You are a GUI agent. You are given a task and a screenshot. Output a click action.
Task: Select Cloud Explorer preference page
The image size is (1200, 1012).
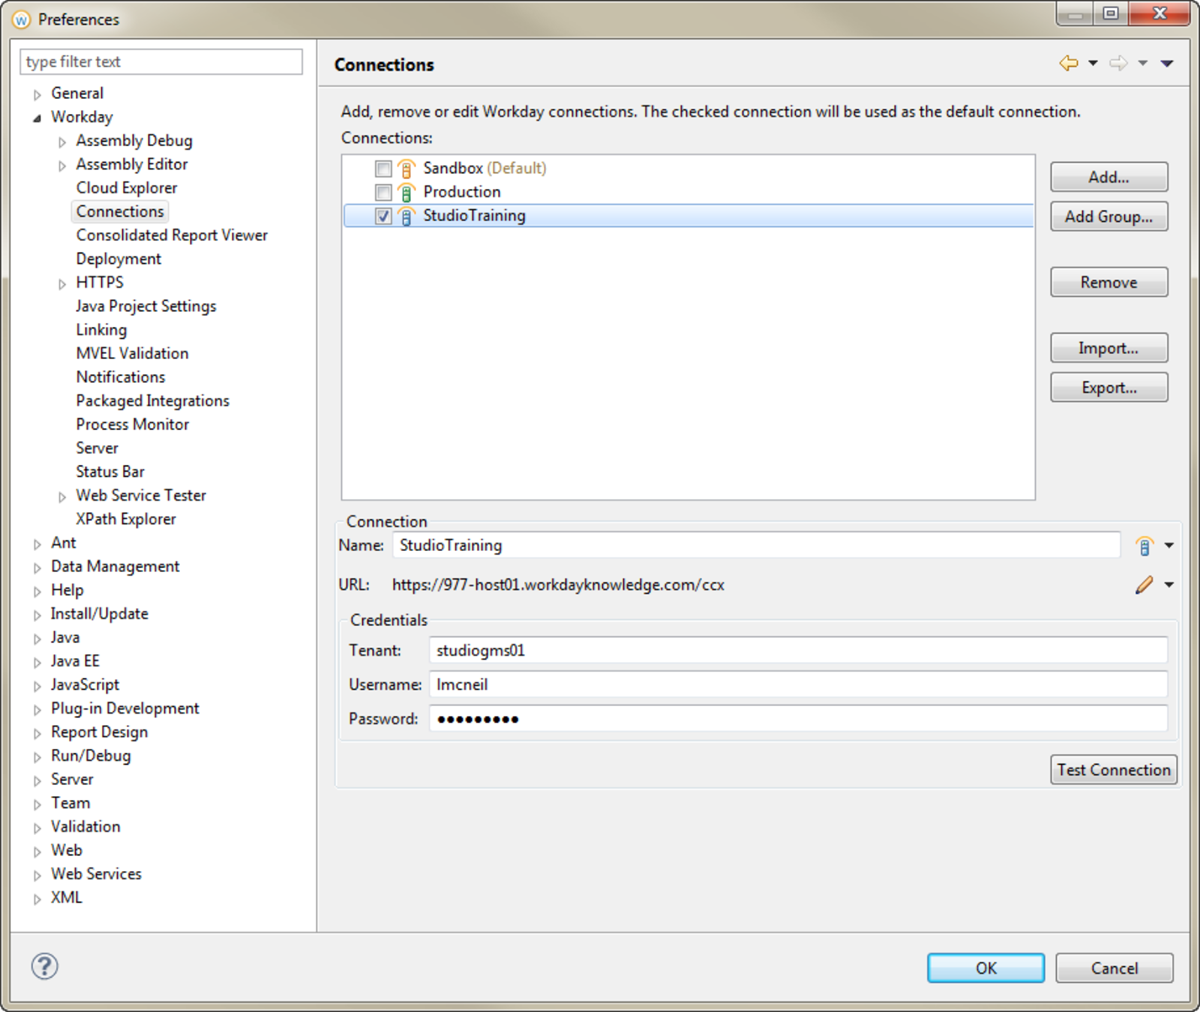(x=126, y=188)
